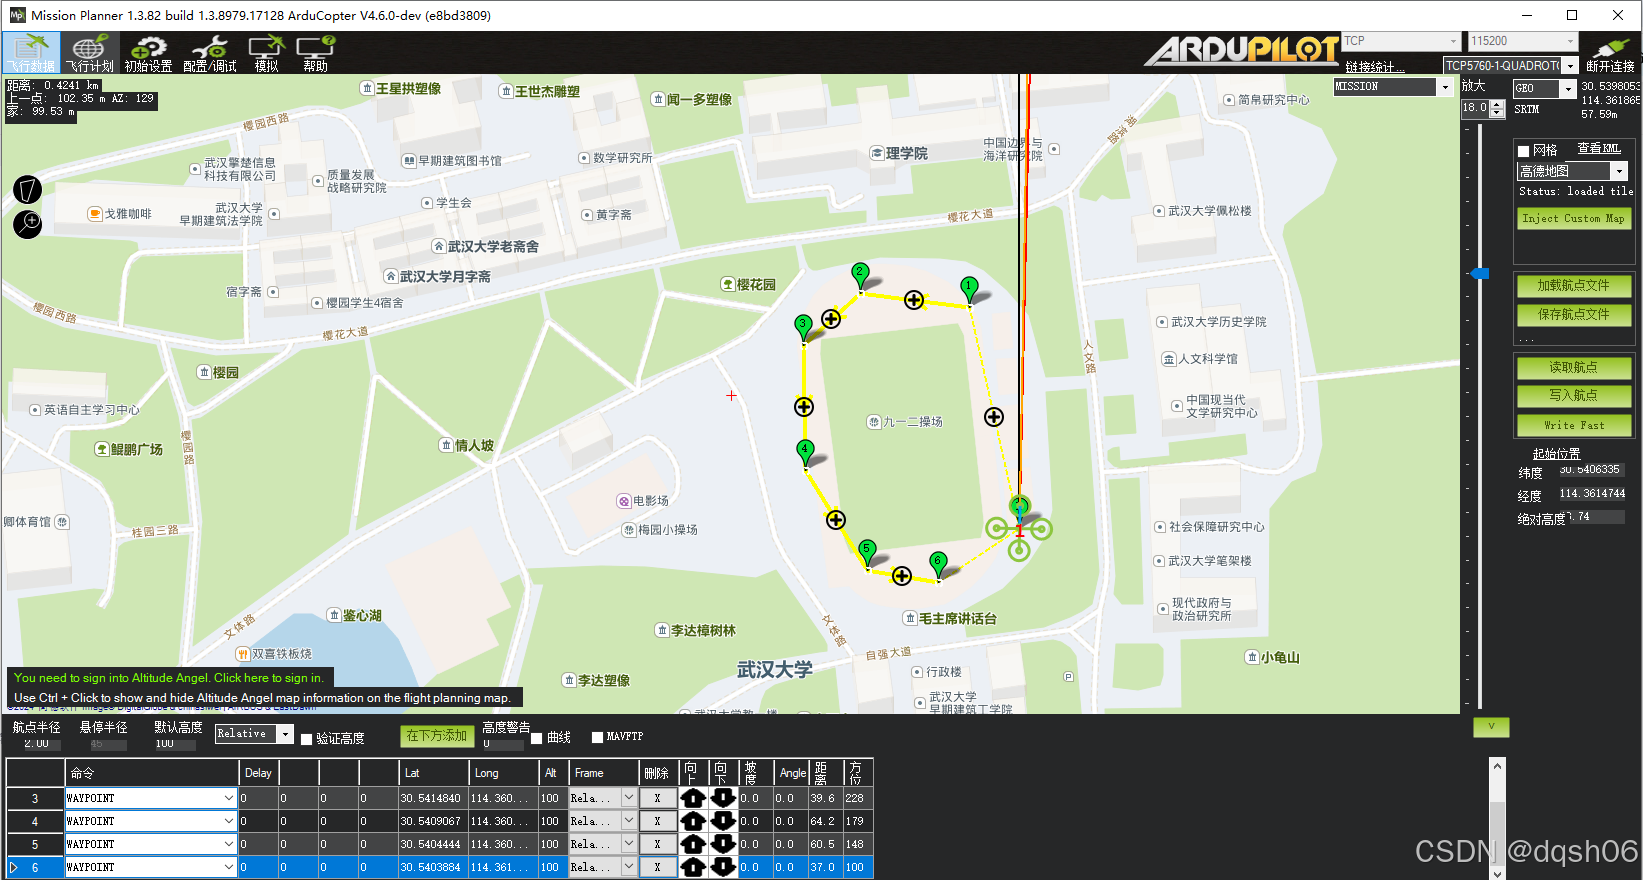Click the 断开连接 disconnect plug icon
The width and height of the screenshot is (1643, 880).
coord(1610,53)
